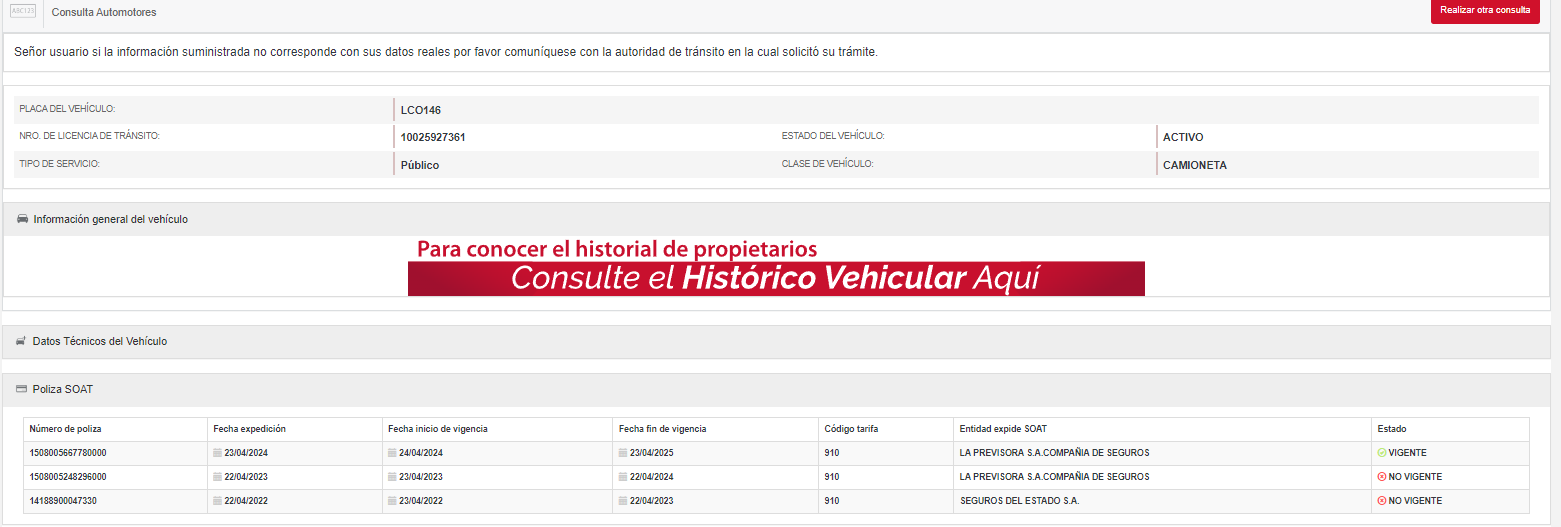This screenshot has height=527, width=1561.
Task: Click calendar icon next to 22/04/2022 expedition date
Action: 217,501
